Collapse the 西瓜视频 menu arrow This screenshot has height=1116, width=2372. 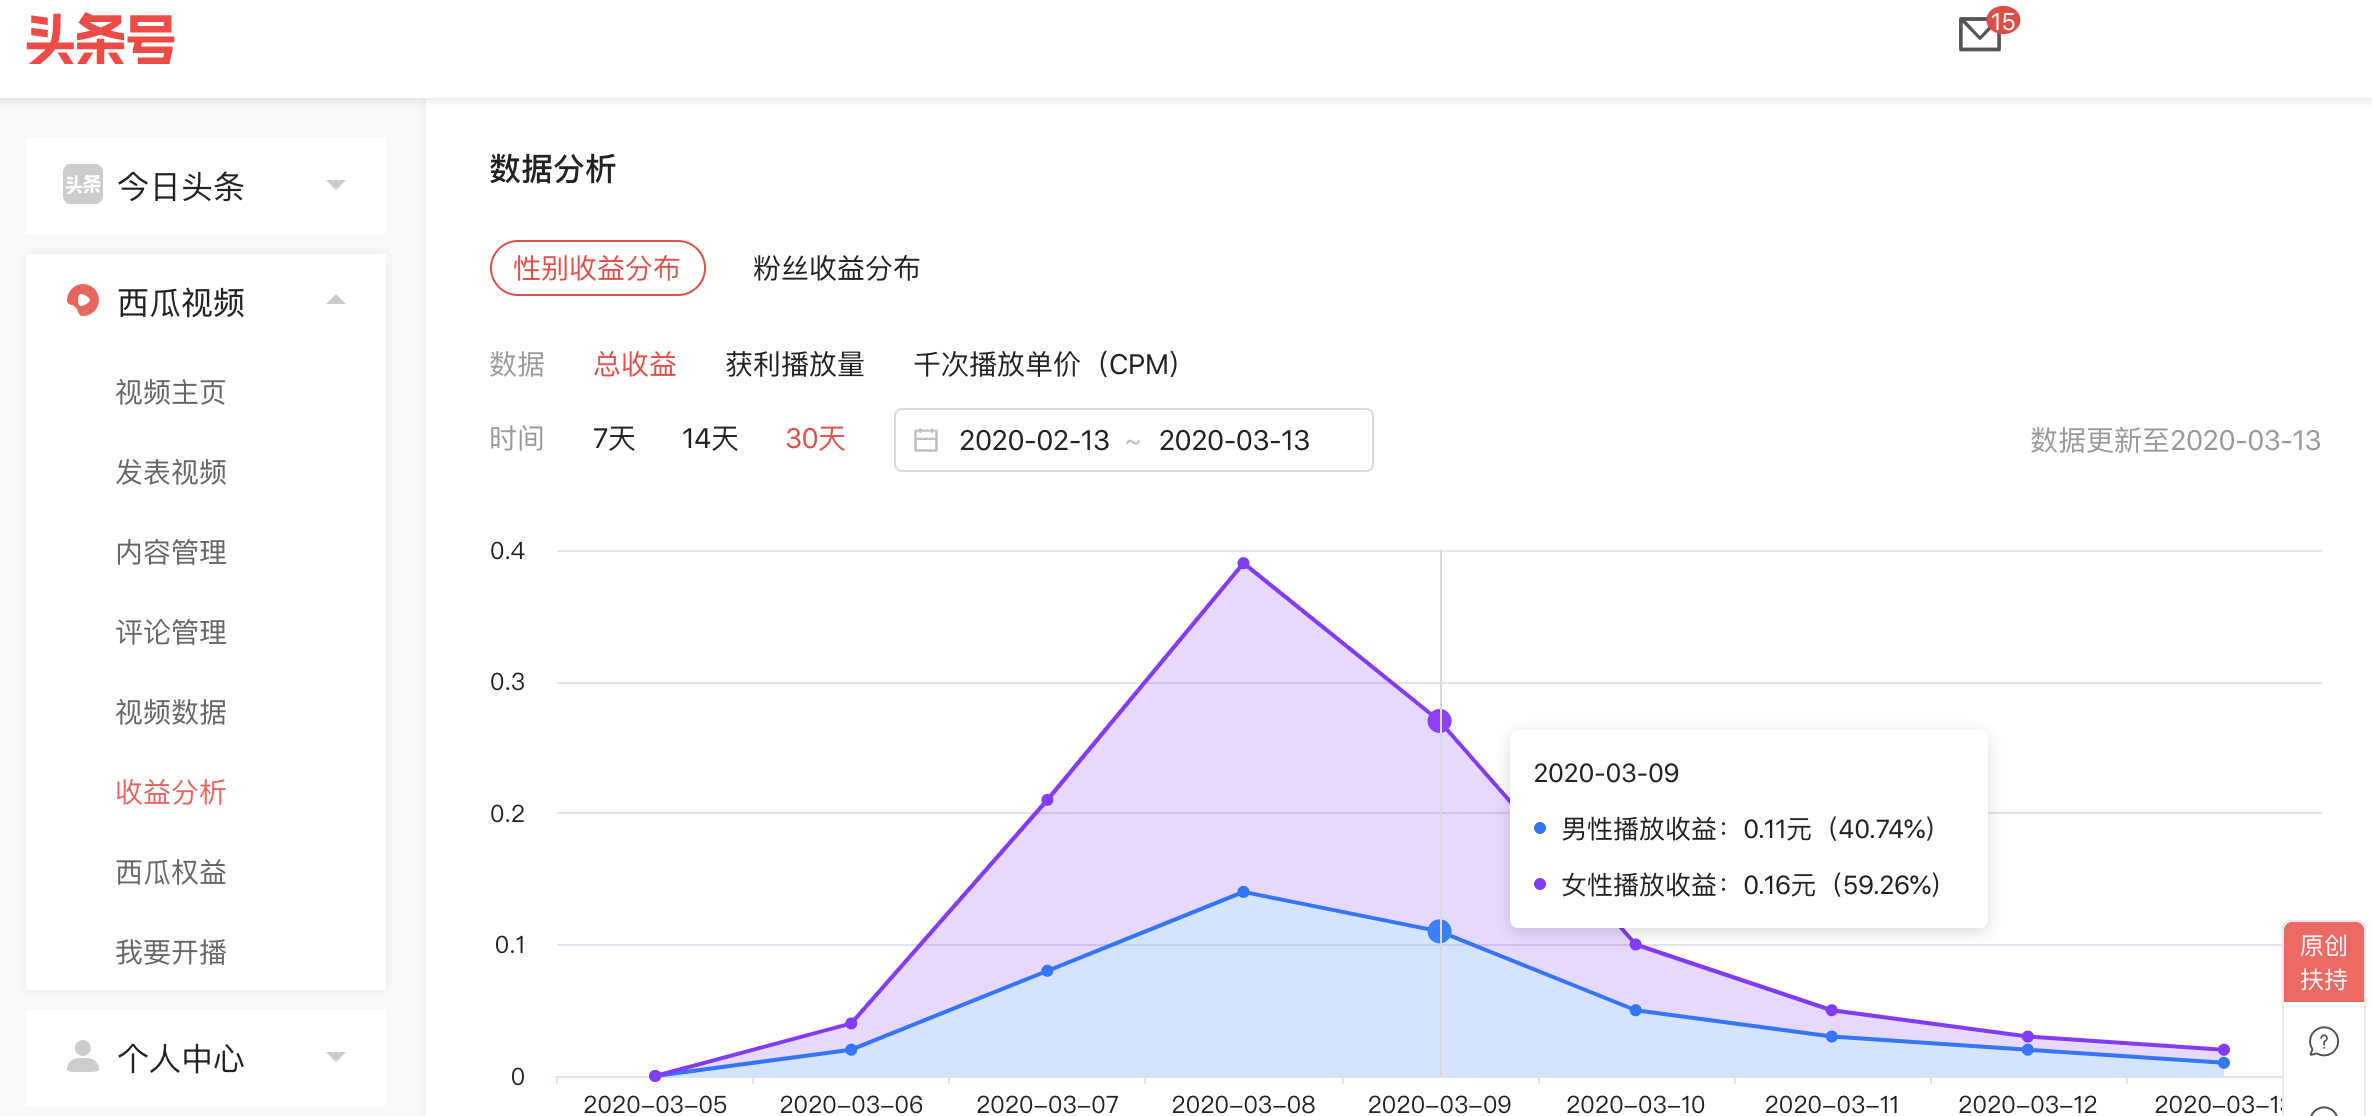click(x=336, y=300)
